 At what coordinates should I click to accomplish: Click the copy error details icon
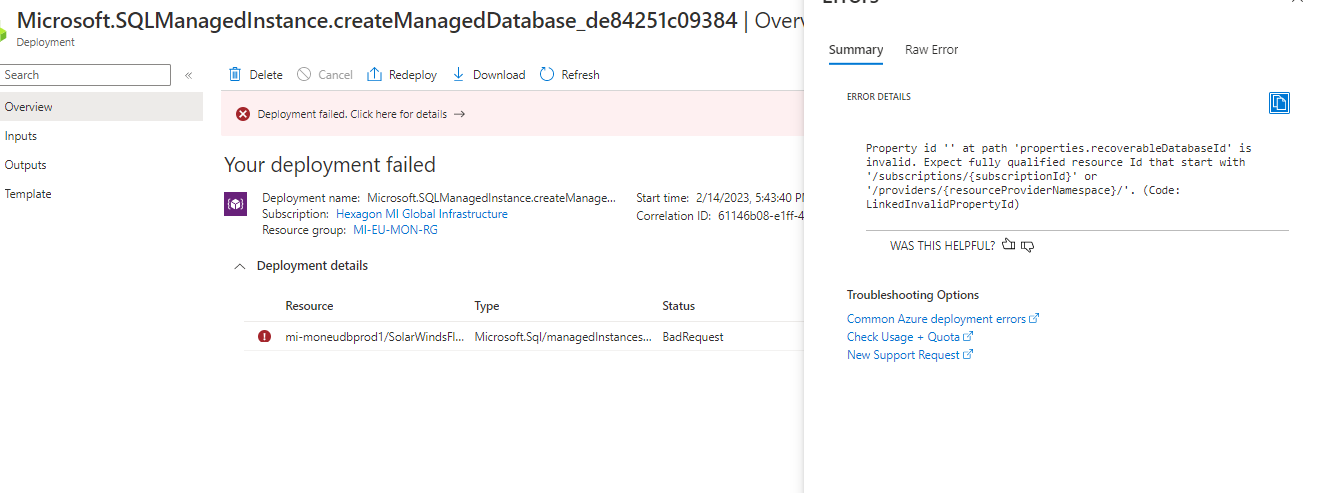point(1279,102)
